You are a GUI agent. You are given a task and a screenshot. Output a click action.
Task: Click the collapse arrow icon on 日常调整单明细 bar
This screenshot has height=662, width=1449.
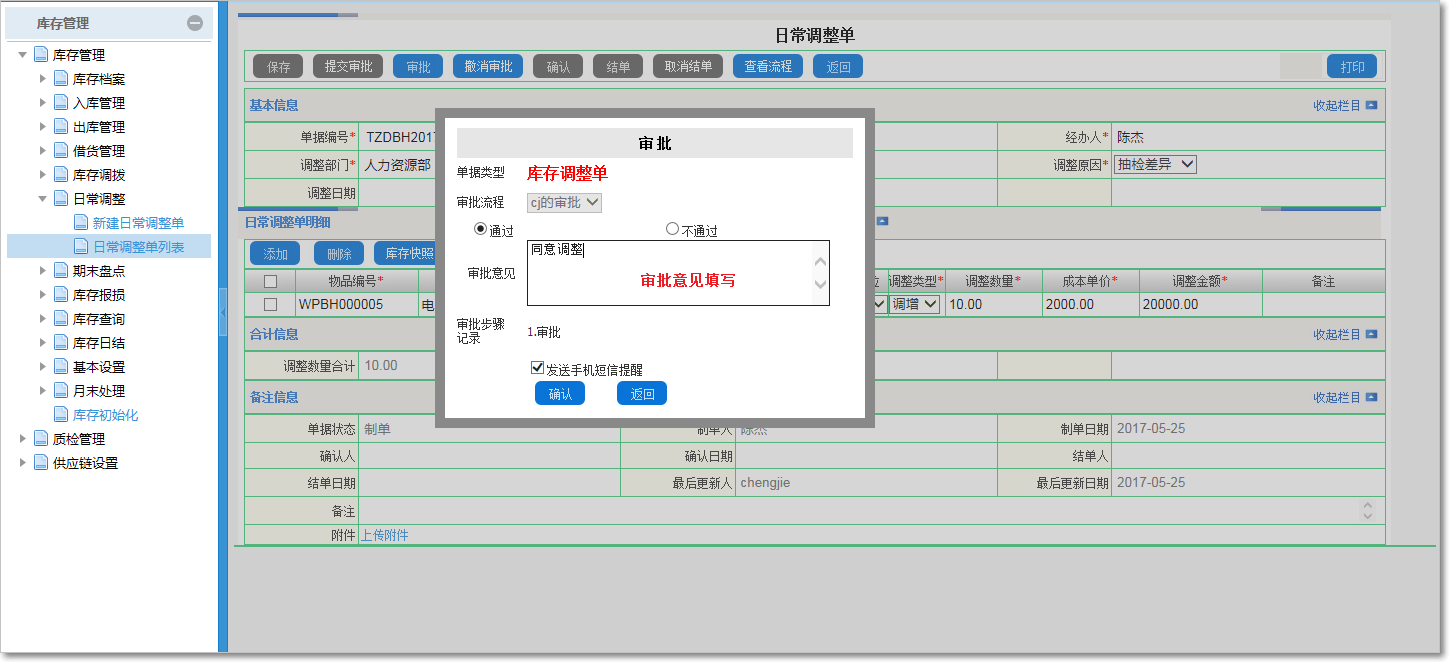pyautogui.click(x=881, y=221)
